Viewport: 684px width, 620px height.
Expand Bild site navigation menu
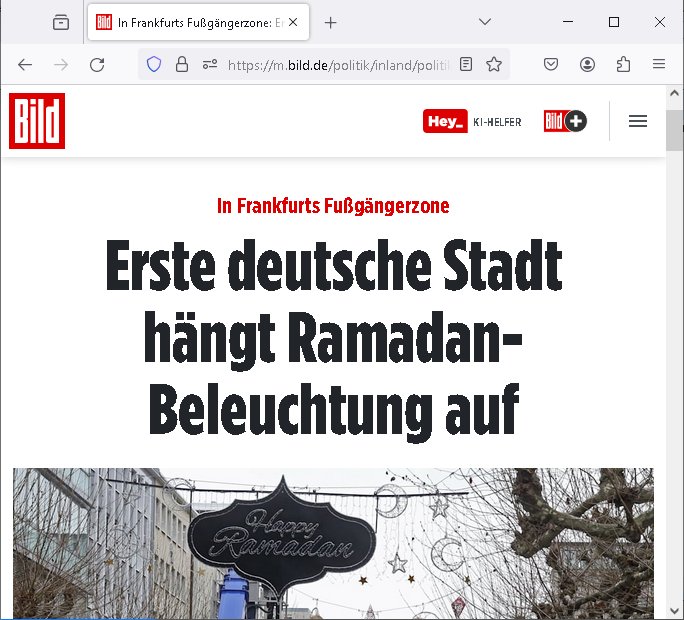click(638, 121)
